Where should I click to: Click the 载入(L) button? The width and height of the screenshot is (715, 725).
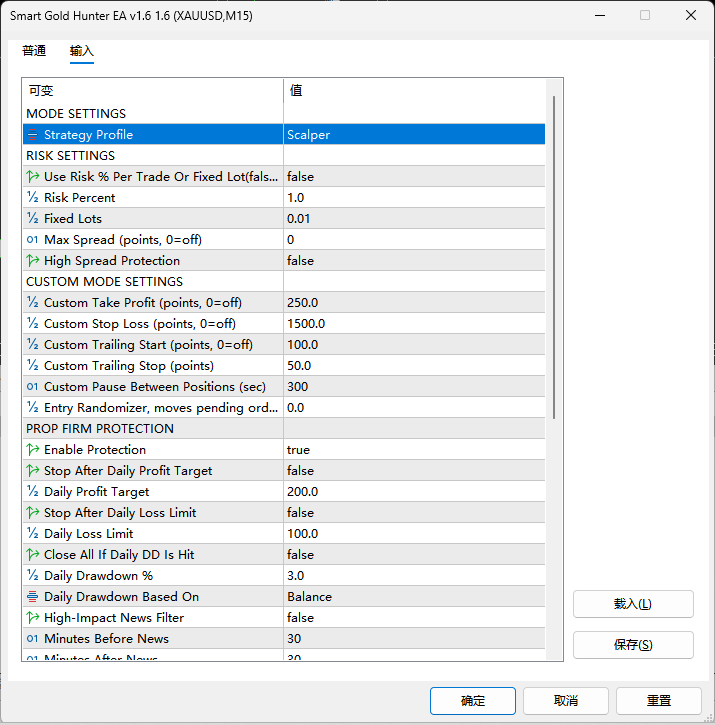(633, 604)
